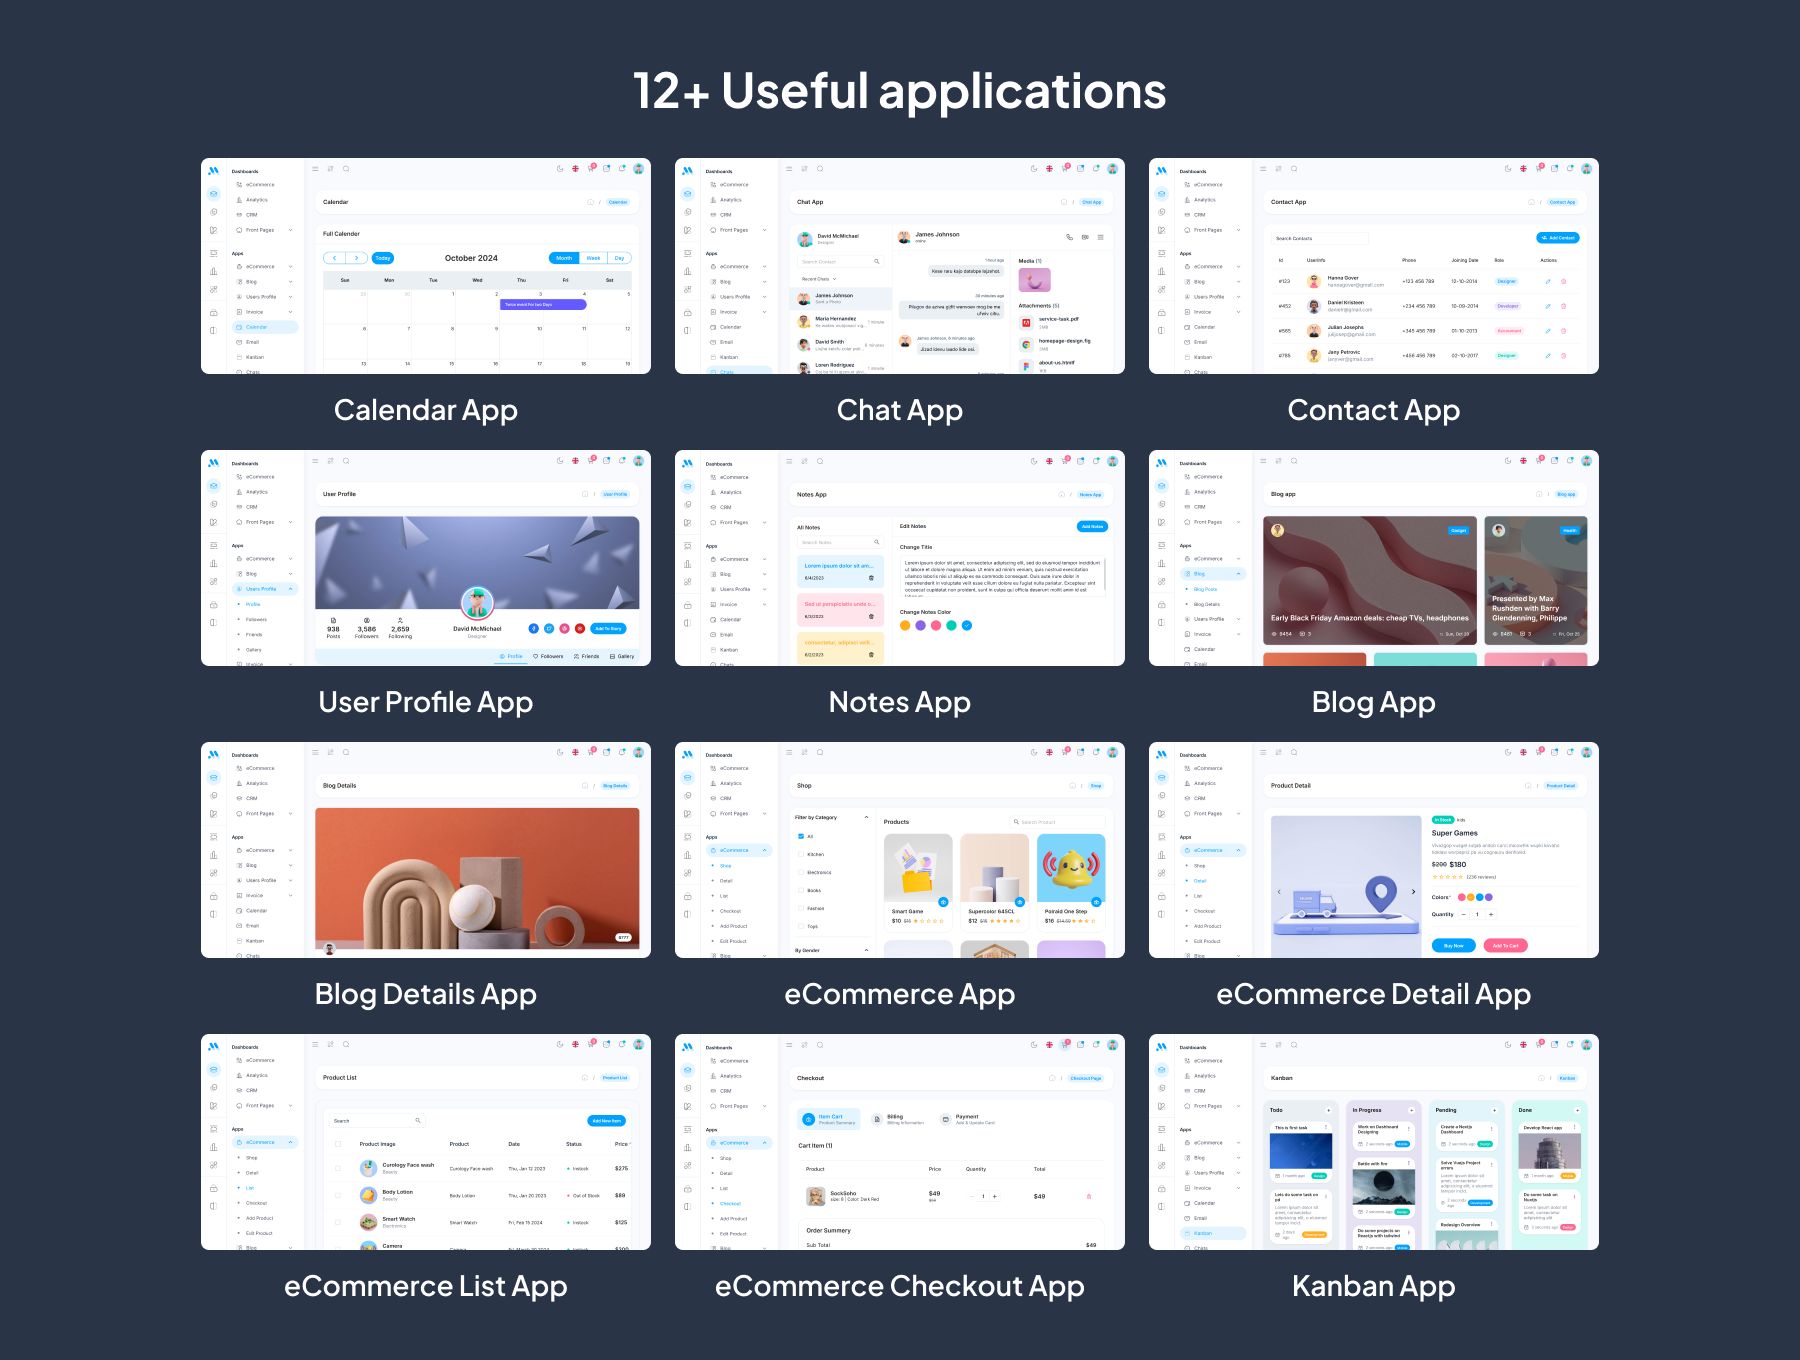1800x1360 pixels.
Task: Open language flag icon in Blog App header
Action: click(1523, 461)
